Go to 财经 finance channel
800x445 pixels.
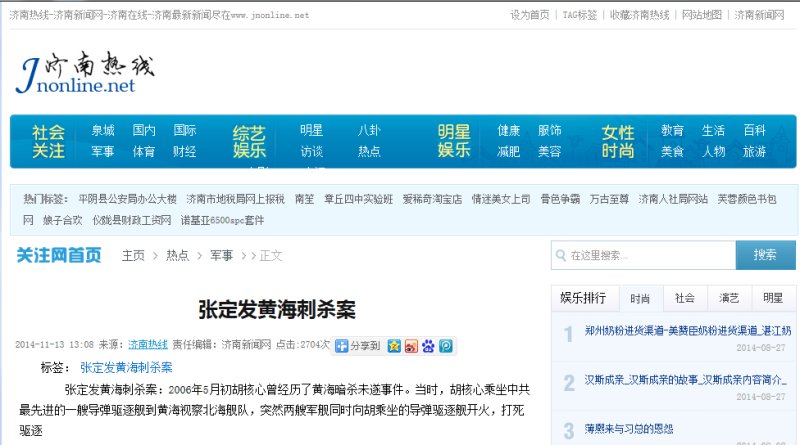185,152
